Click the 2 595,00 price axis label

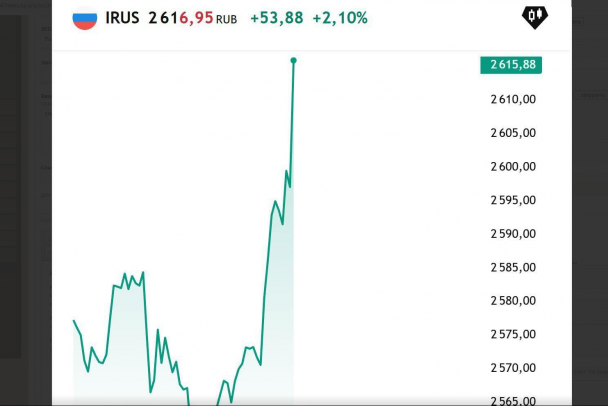[x=514, y=200]
